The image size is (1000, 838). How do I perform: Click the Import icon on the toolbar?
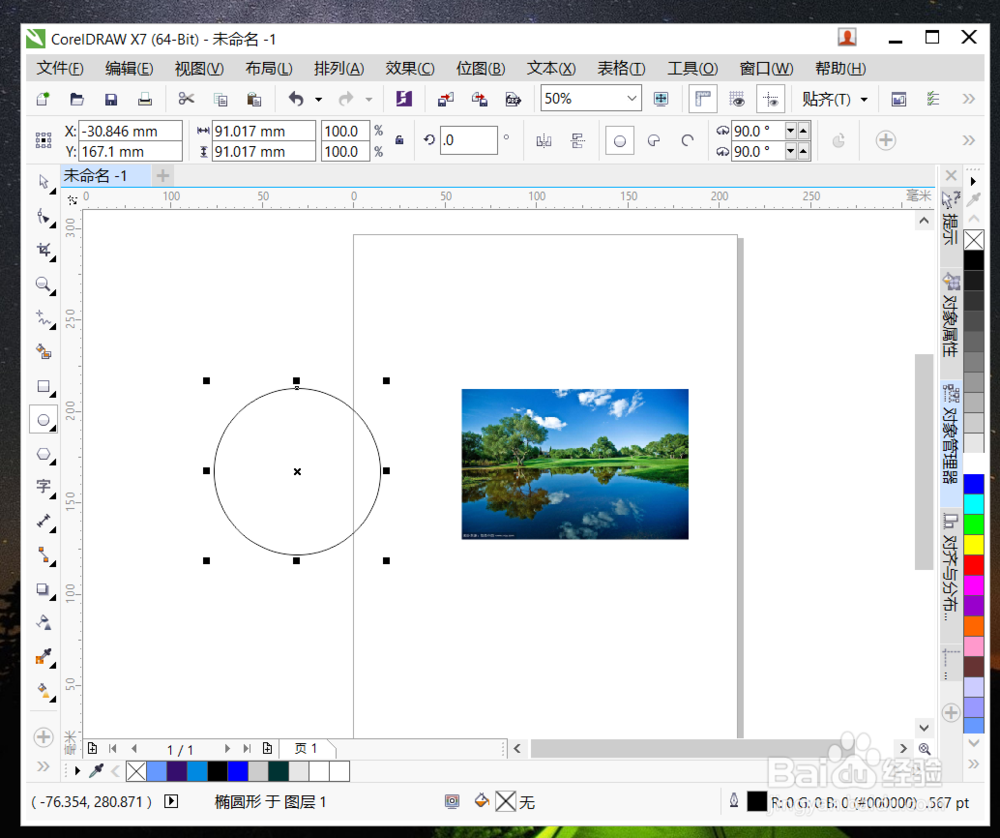[447, 99]
